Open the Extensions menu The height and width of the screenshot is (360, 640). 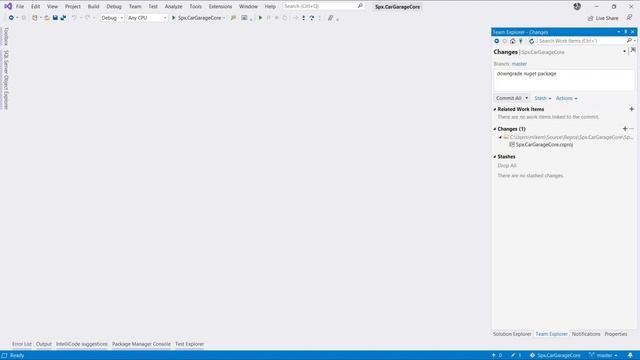pos(220,7)
